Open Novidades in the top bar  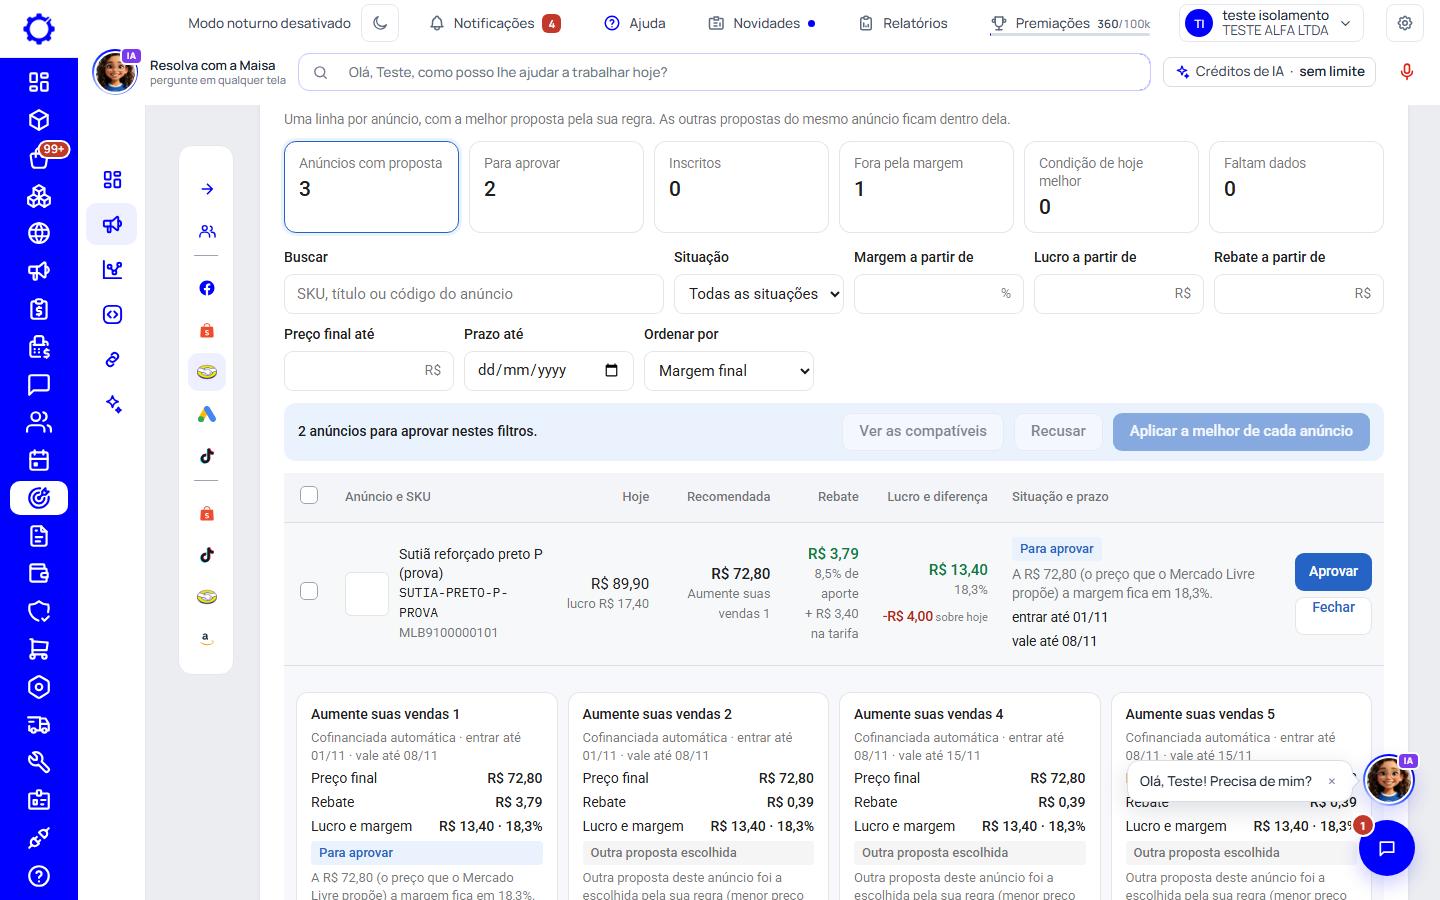pos(761,23)
